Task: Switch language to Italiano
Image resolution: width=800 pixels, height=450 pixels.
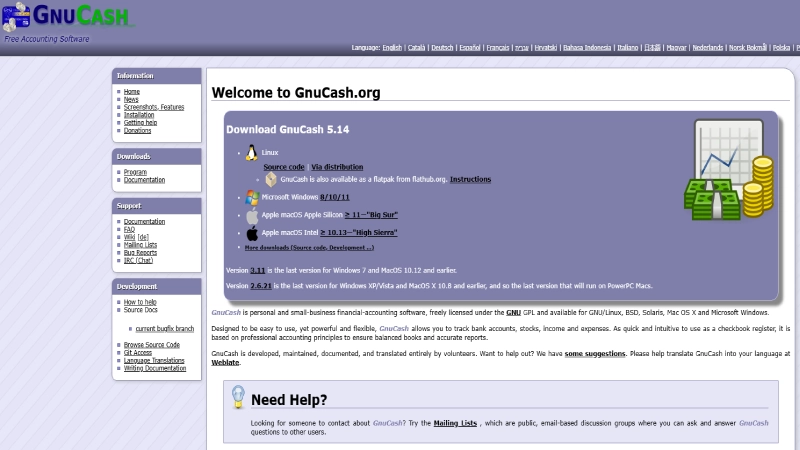Action: click(628, 47)
